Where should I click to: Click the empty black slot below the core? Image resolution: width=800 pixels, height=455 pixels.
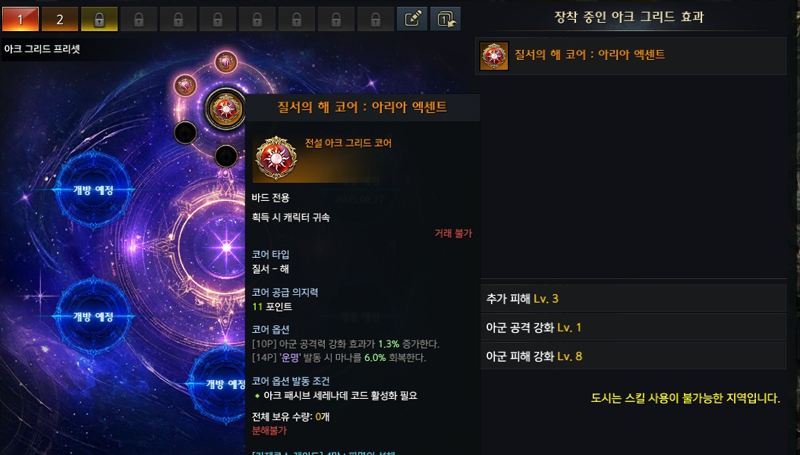coord(226,156)
